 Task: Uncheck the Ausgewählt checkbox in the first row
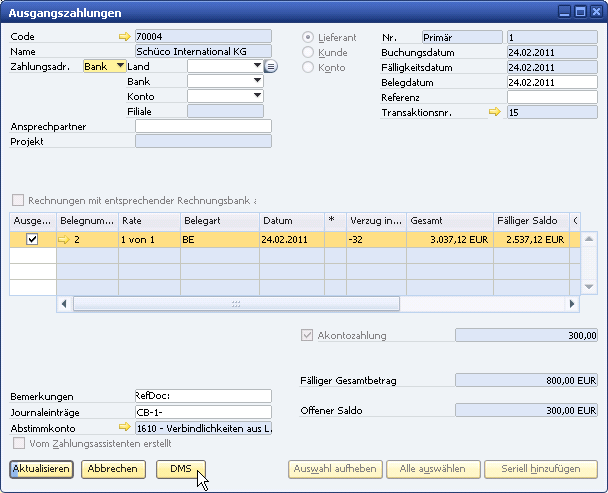32,240
